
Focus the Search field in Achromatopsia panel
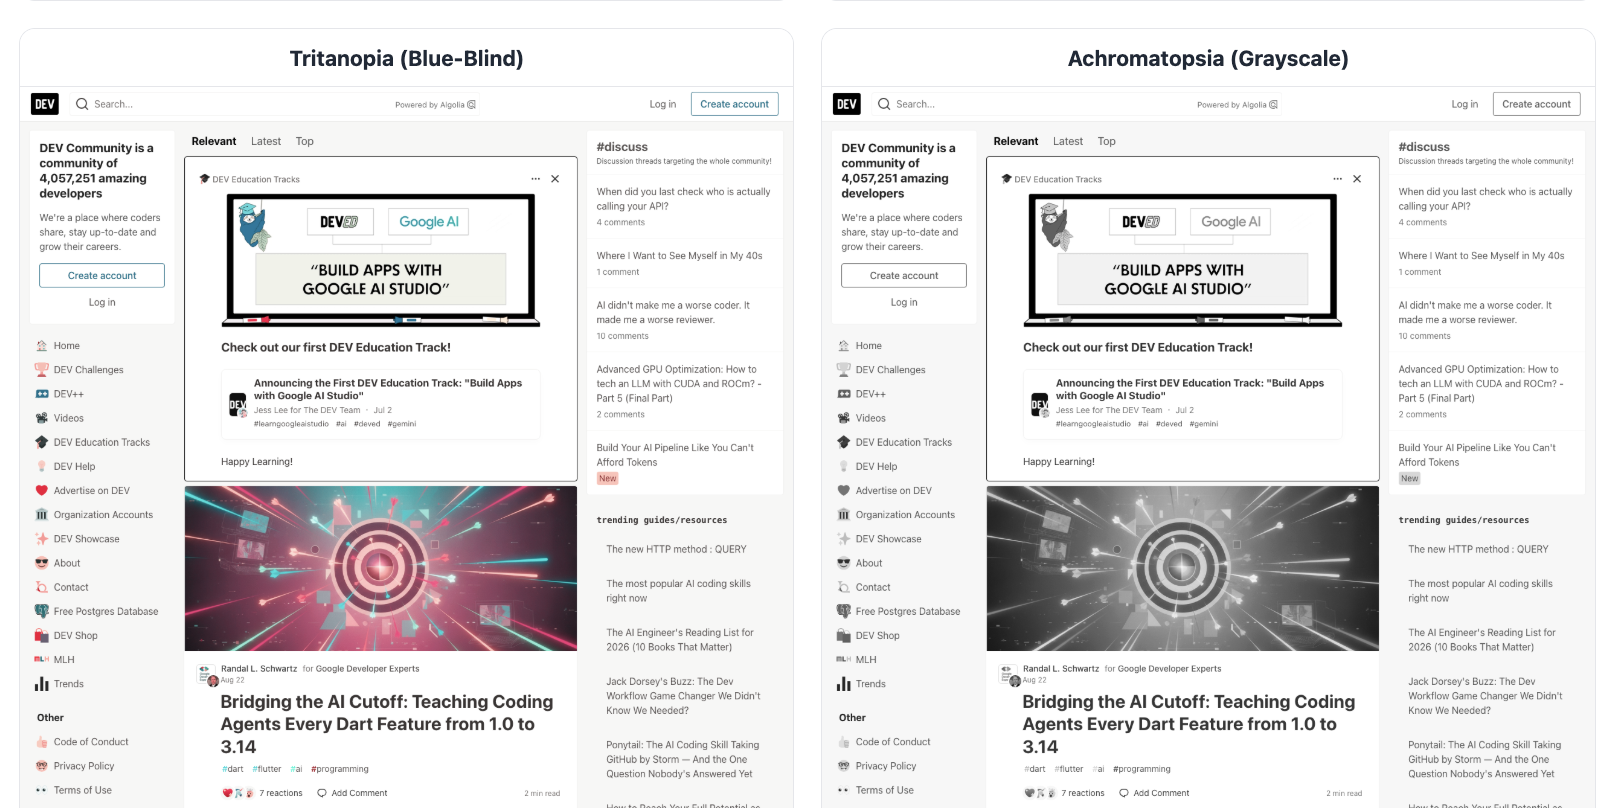click(1077, 104)
